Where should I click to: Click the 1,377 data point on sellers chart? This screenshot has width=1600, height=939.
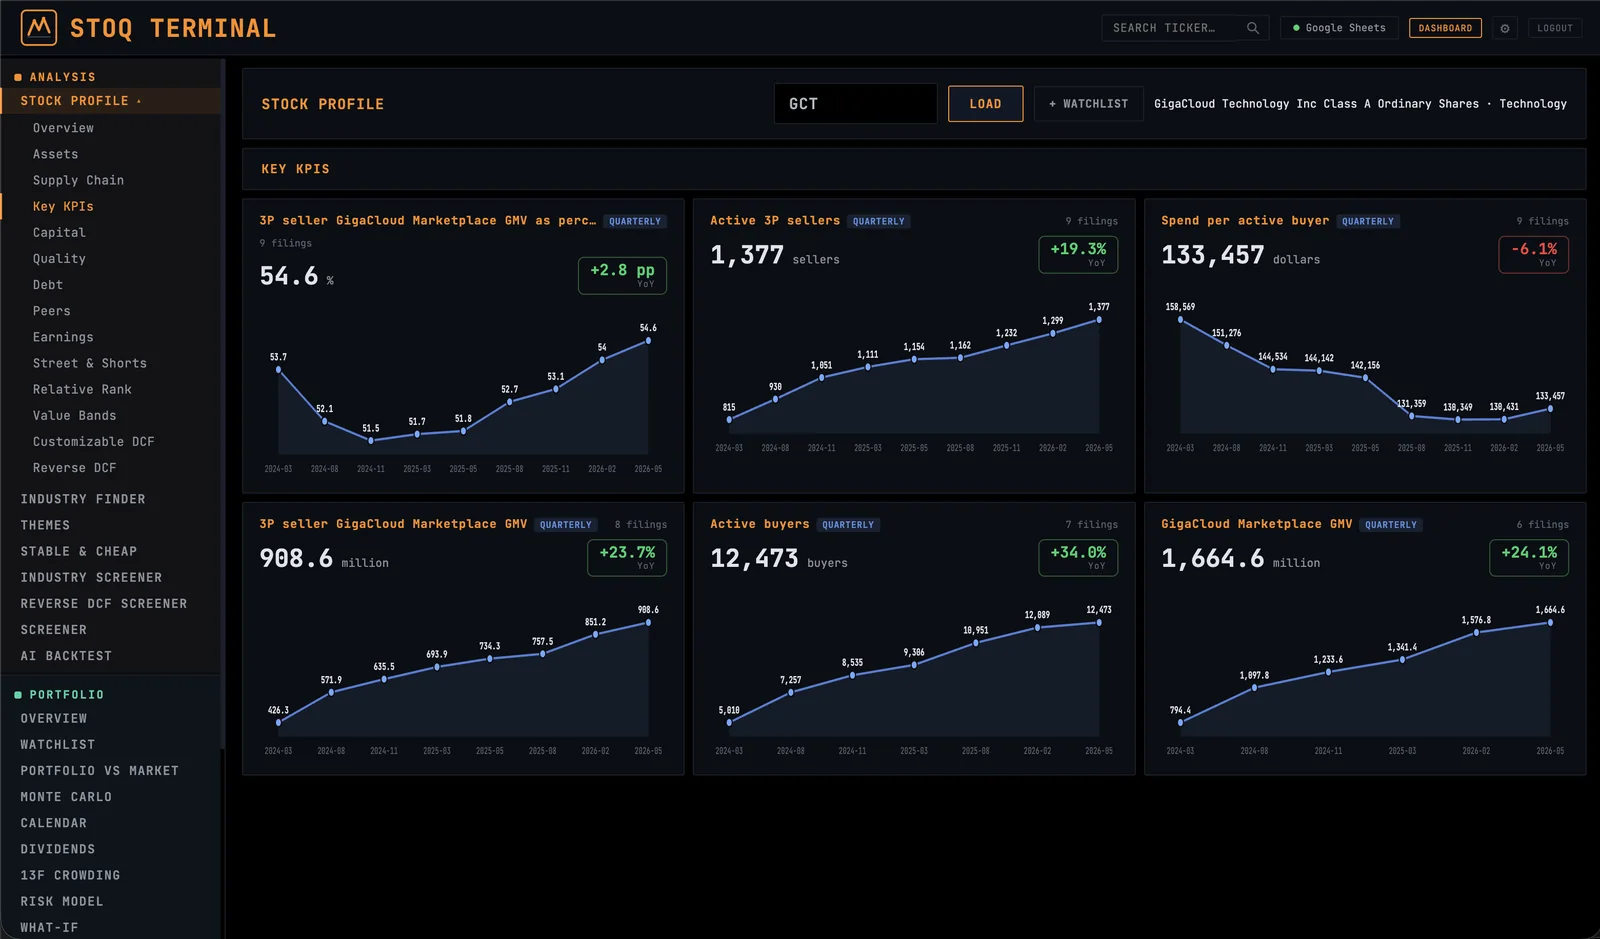pyautogui.click(x=1099, y=320)
